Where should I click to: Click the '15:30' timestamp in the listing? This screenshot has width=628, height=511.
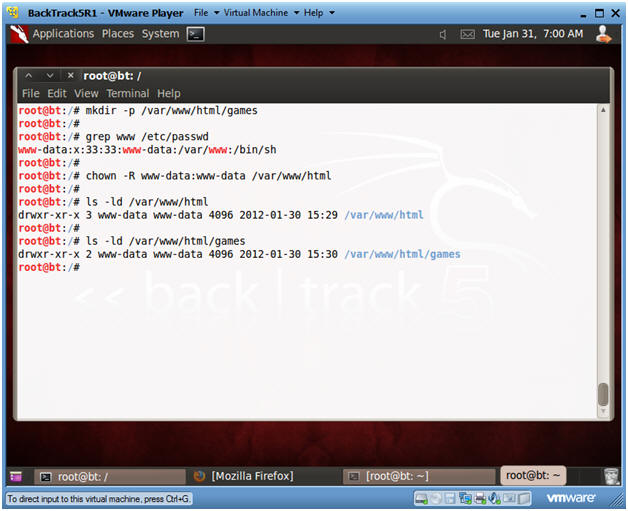pos(322,254)
